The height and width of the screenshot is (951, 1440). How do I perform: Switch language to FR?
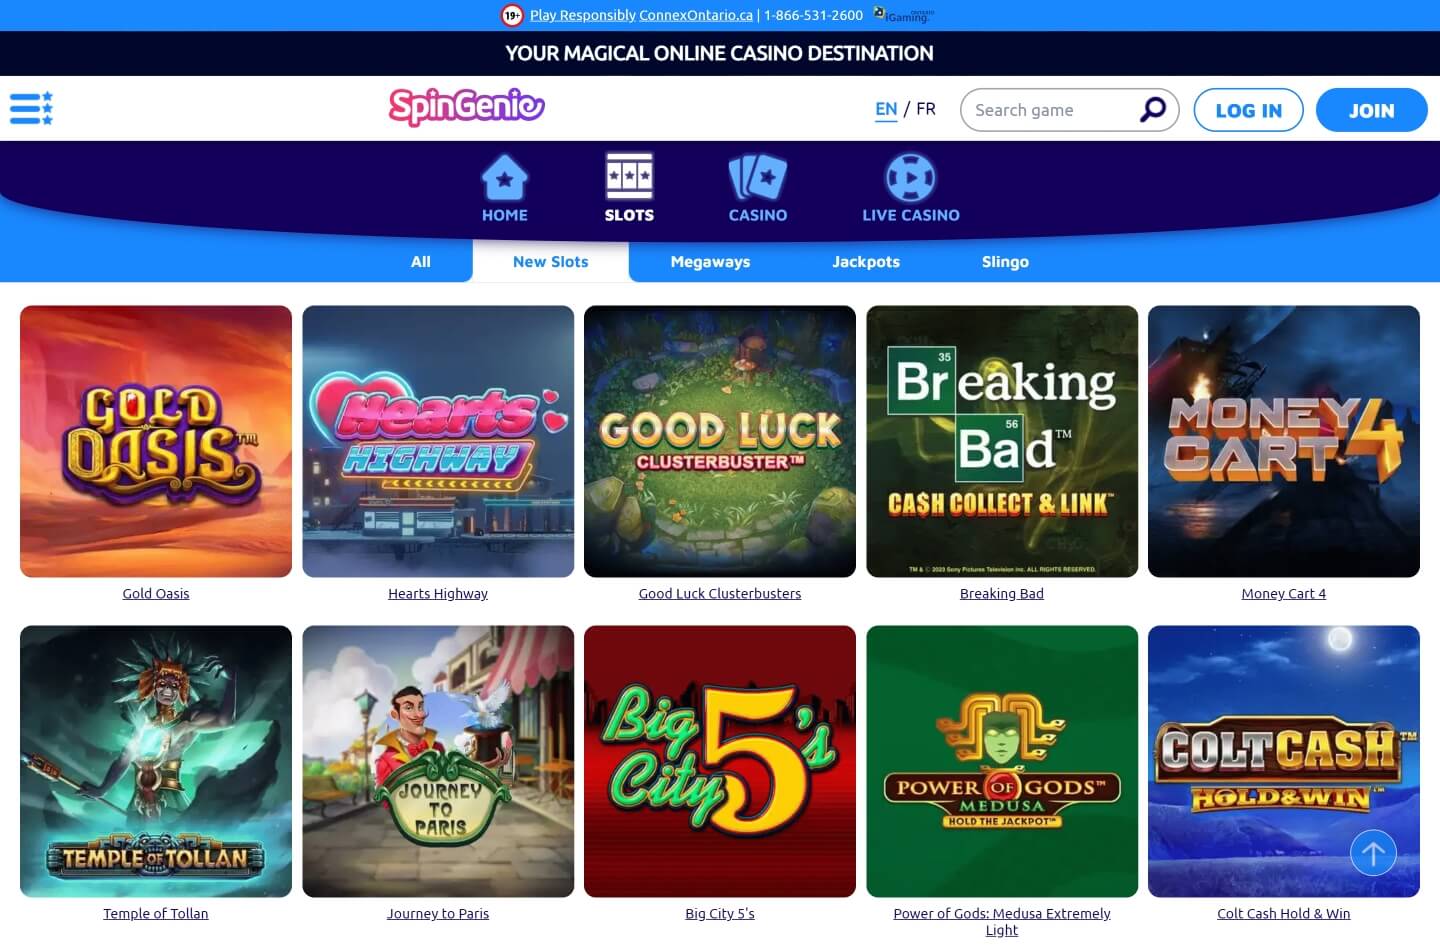(x=926, y=108)
